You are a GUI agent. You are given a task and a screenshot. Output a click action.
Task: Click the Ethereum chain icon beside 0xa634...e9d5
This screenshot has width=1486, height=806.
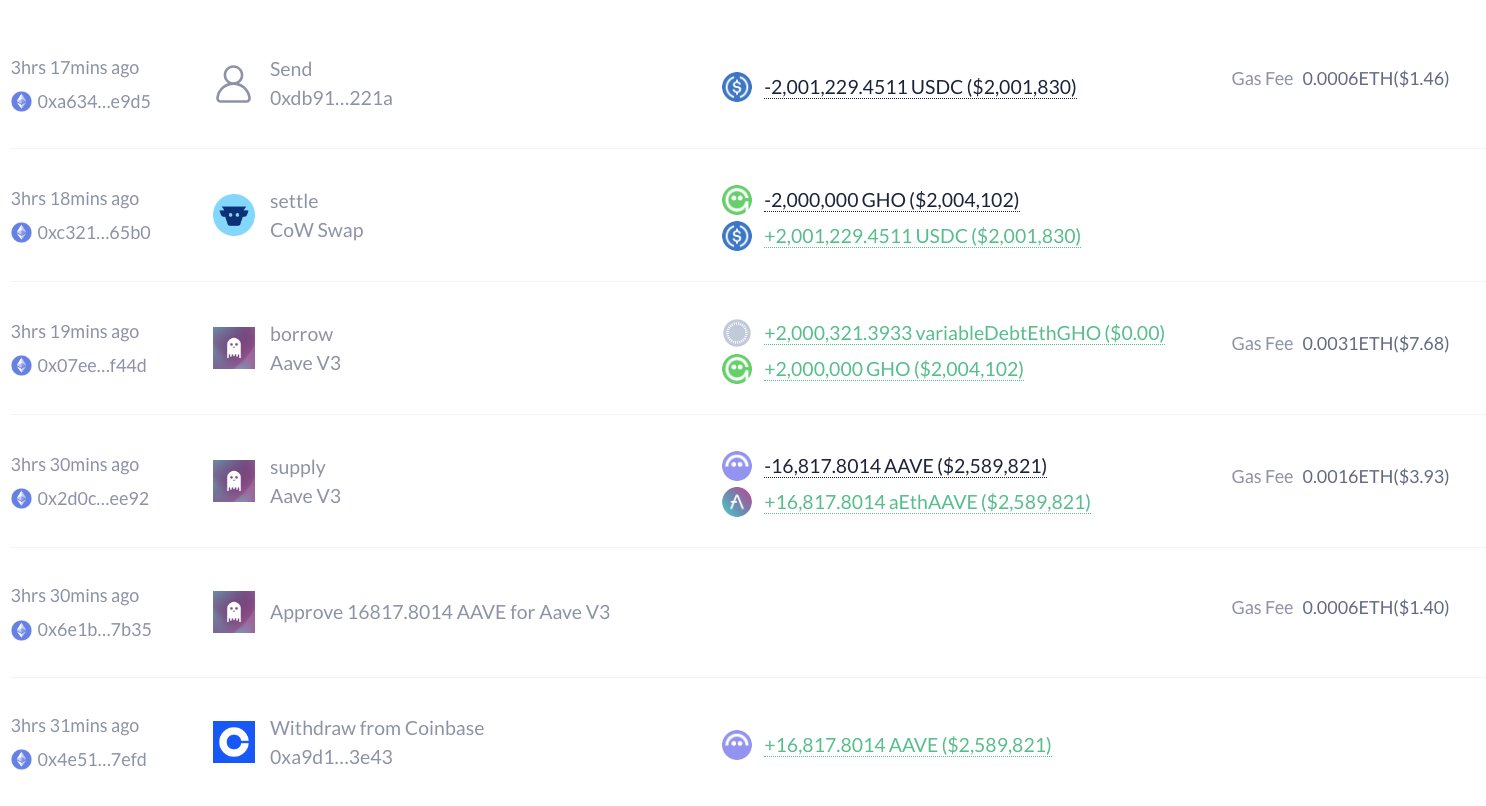(21, 103)
